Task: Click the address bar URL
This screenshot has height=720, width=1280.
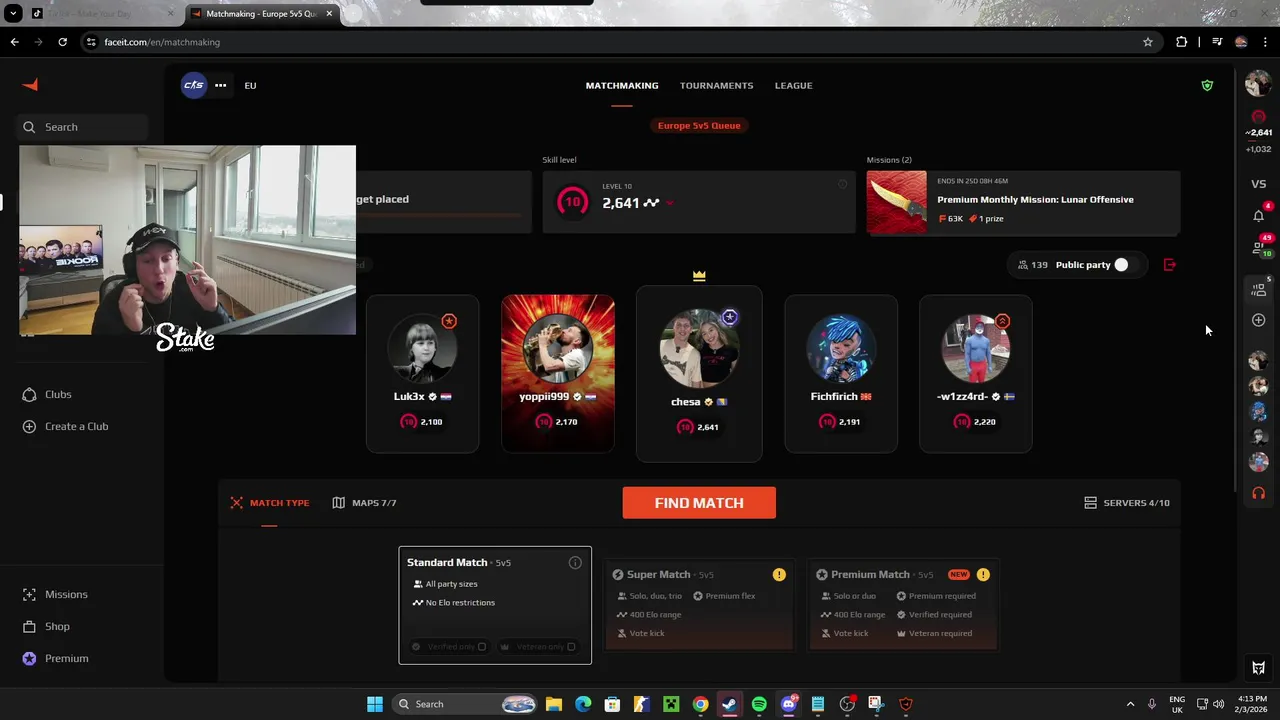Action: coord(162,42)
